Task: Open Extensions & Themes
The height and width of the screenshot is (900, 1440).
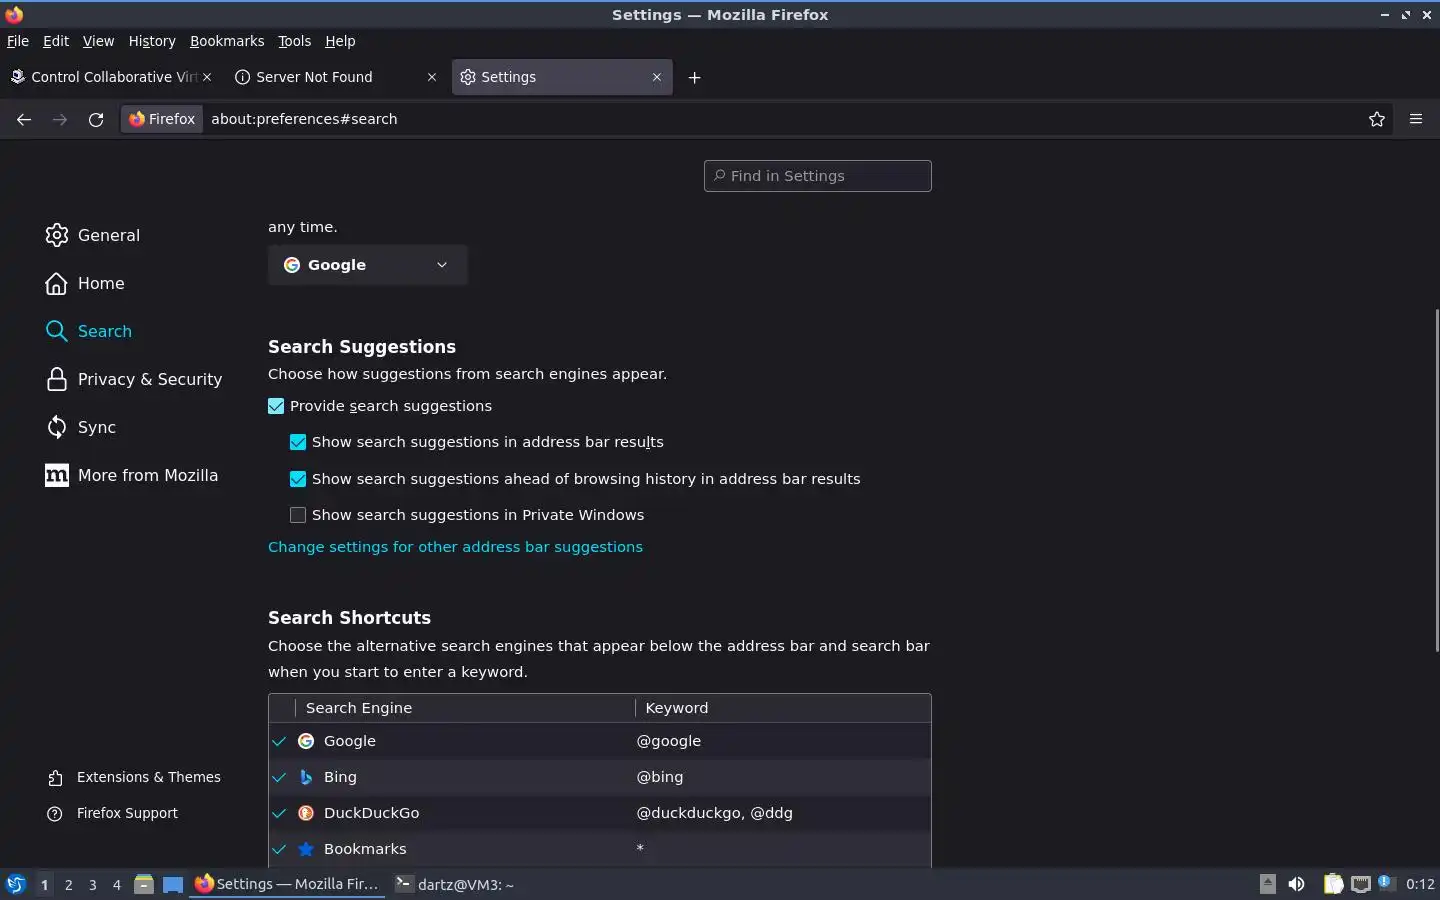Action: (134, 777)
